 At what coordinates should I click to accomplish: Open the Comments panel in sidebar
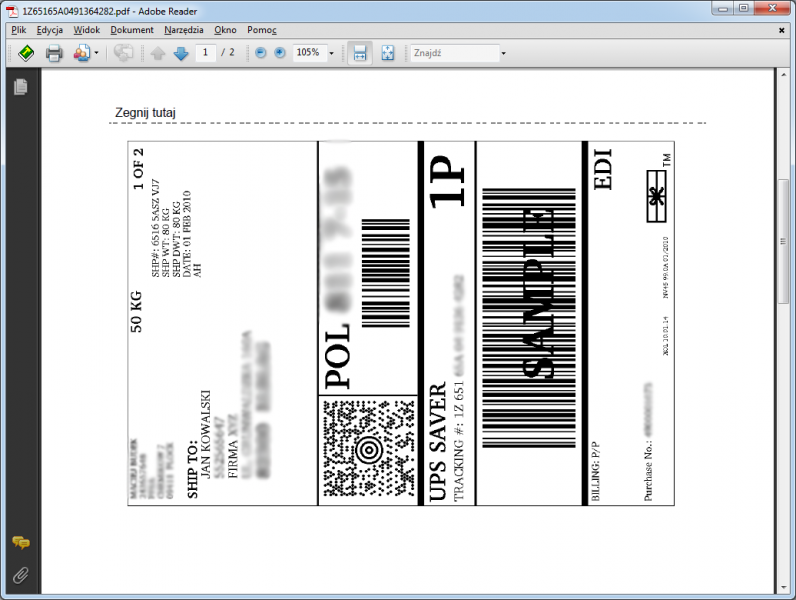20,542
